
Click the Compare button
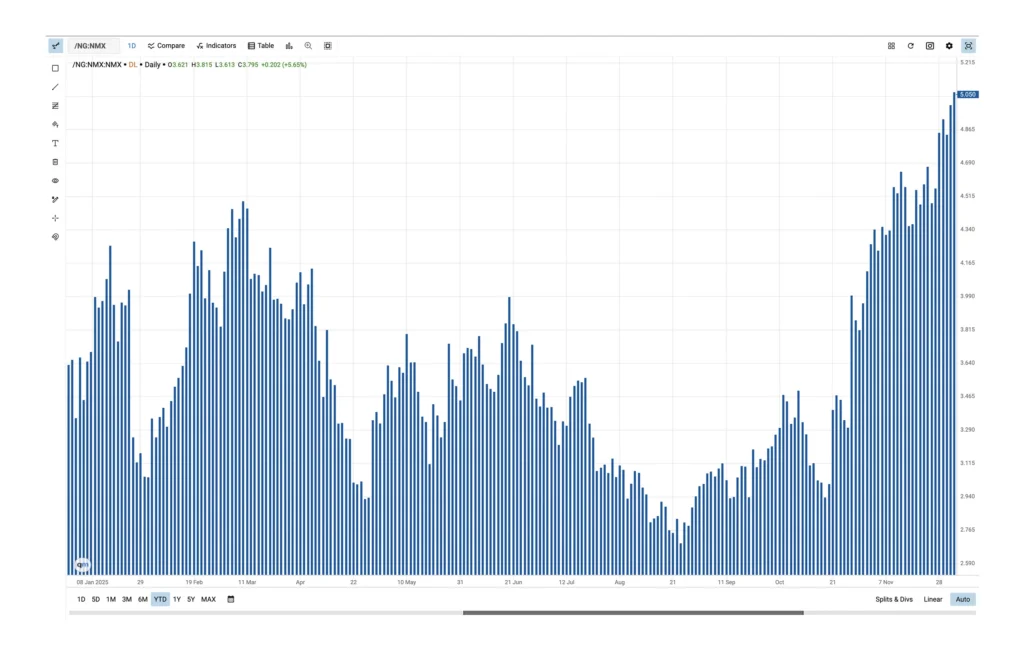[x=165, y=45]
